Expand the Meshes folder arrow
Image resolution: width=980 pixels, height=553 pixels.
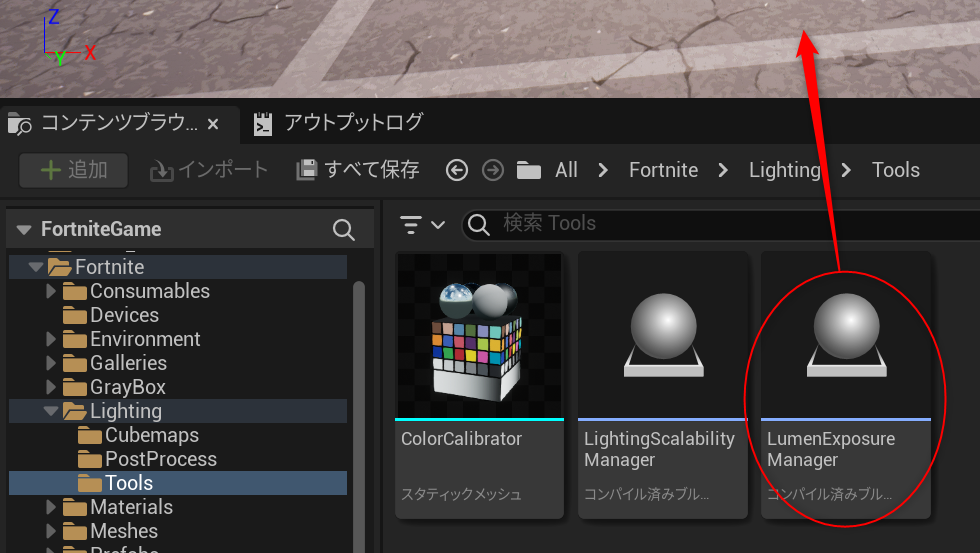click(51, 531)
